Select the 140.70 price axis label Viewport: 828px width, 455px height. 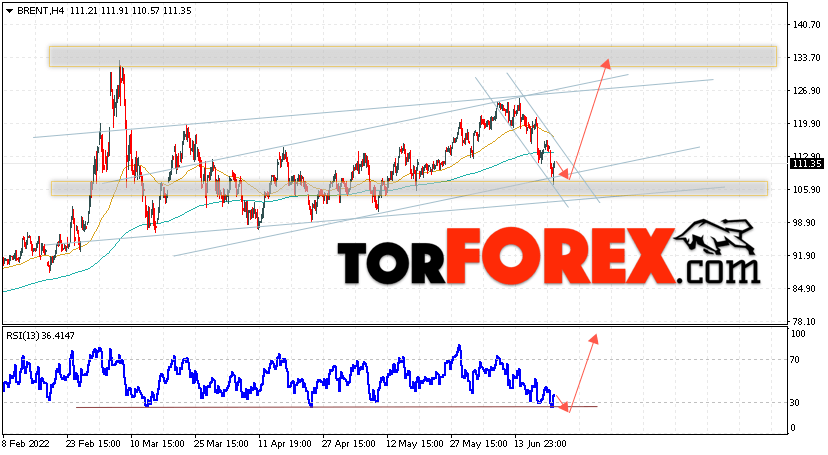point(806,24)
